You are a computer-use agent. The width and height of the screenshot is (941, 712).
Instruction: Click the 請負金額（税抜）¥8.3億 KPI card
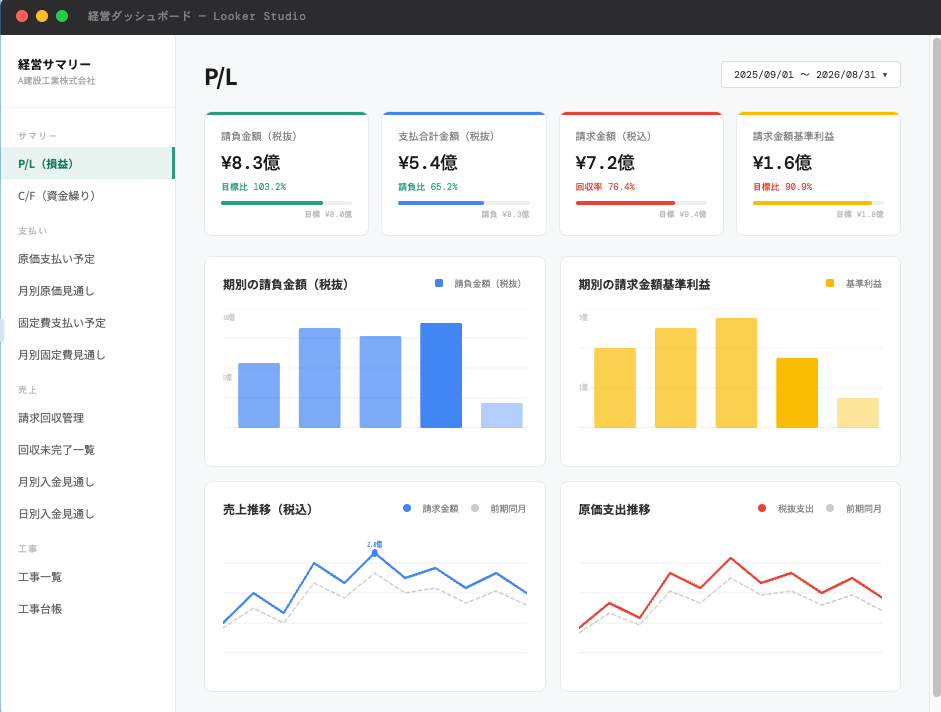[x=286, y=173]
